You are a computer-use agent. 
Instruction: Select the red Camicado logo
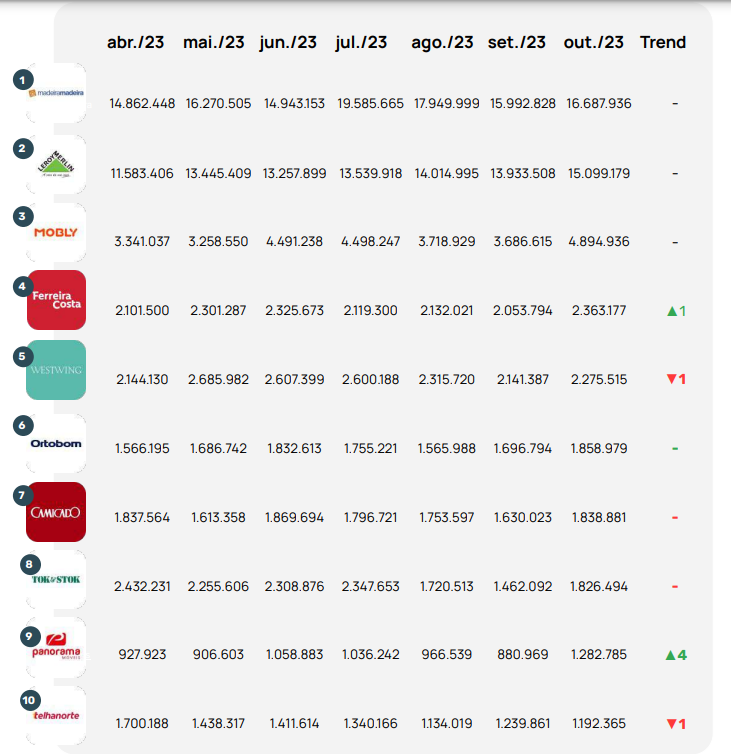click(x=56, y=512)
